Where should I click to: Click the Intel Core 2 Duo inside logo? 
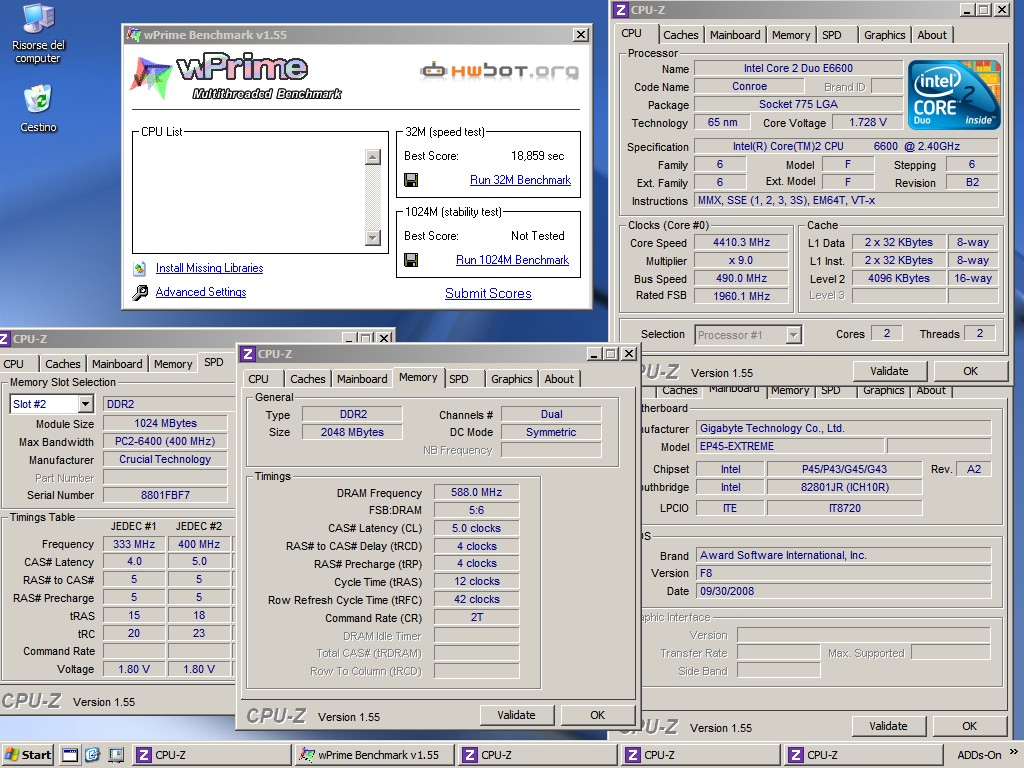click(954, 95)
